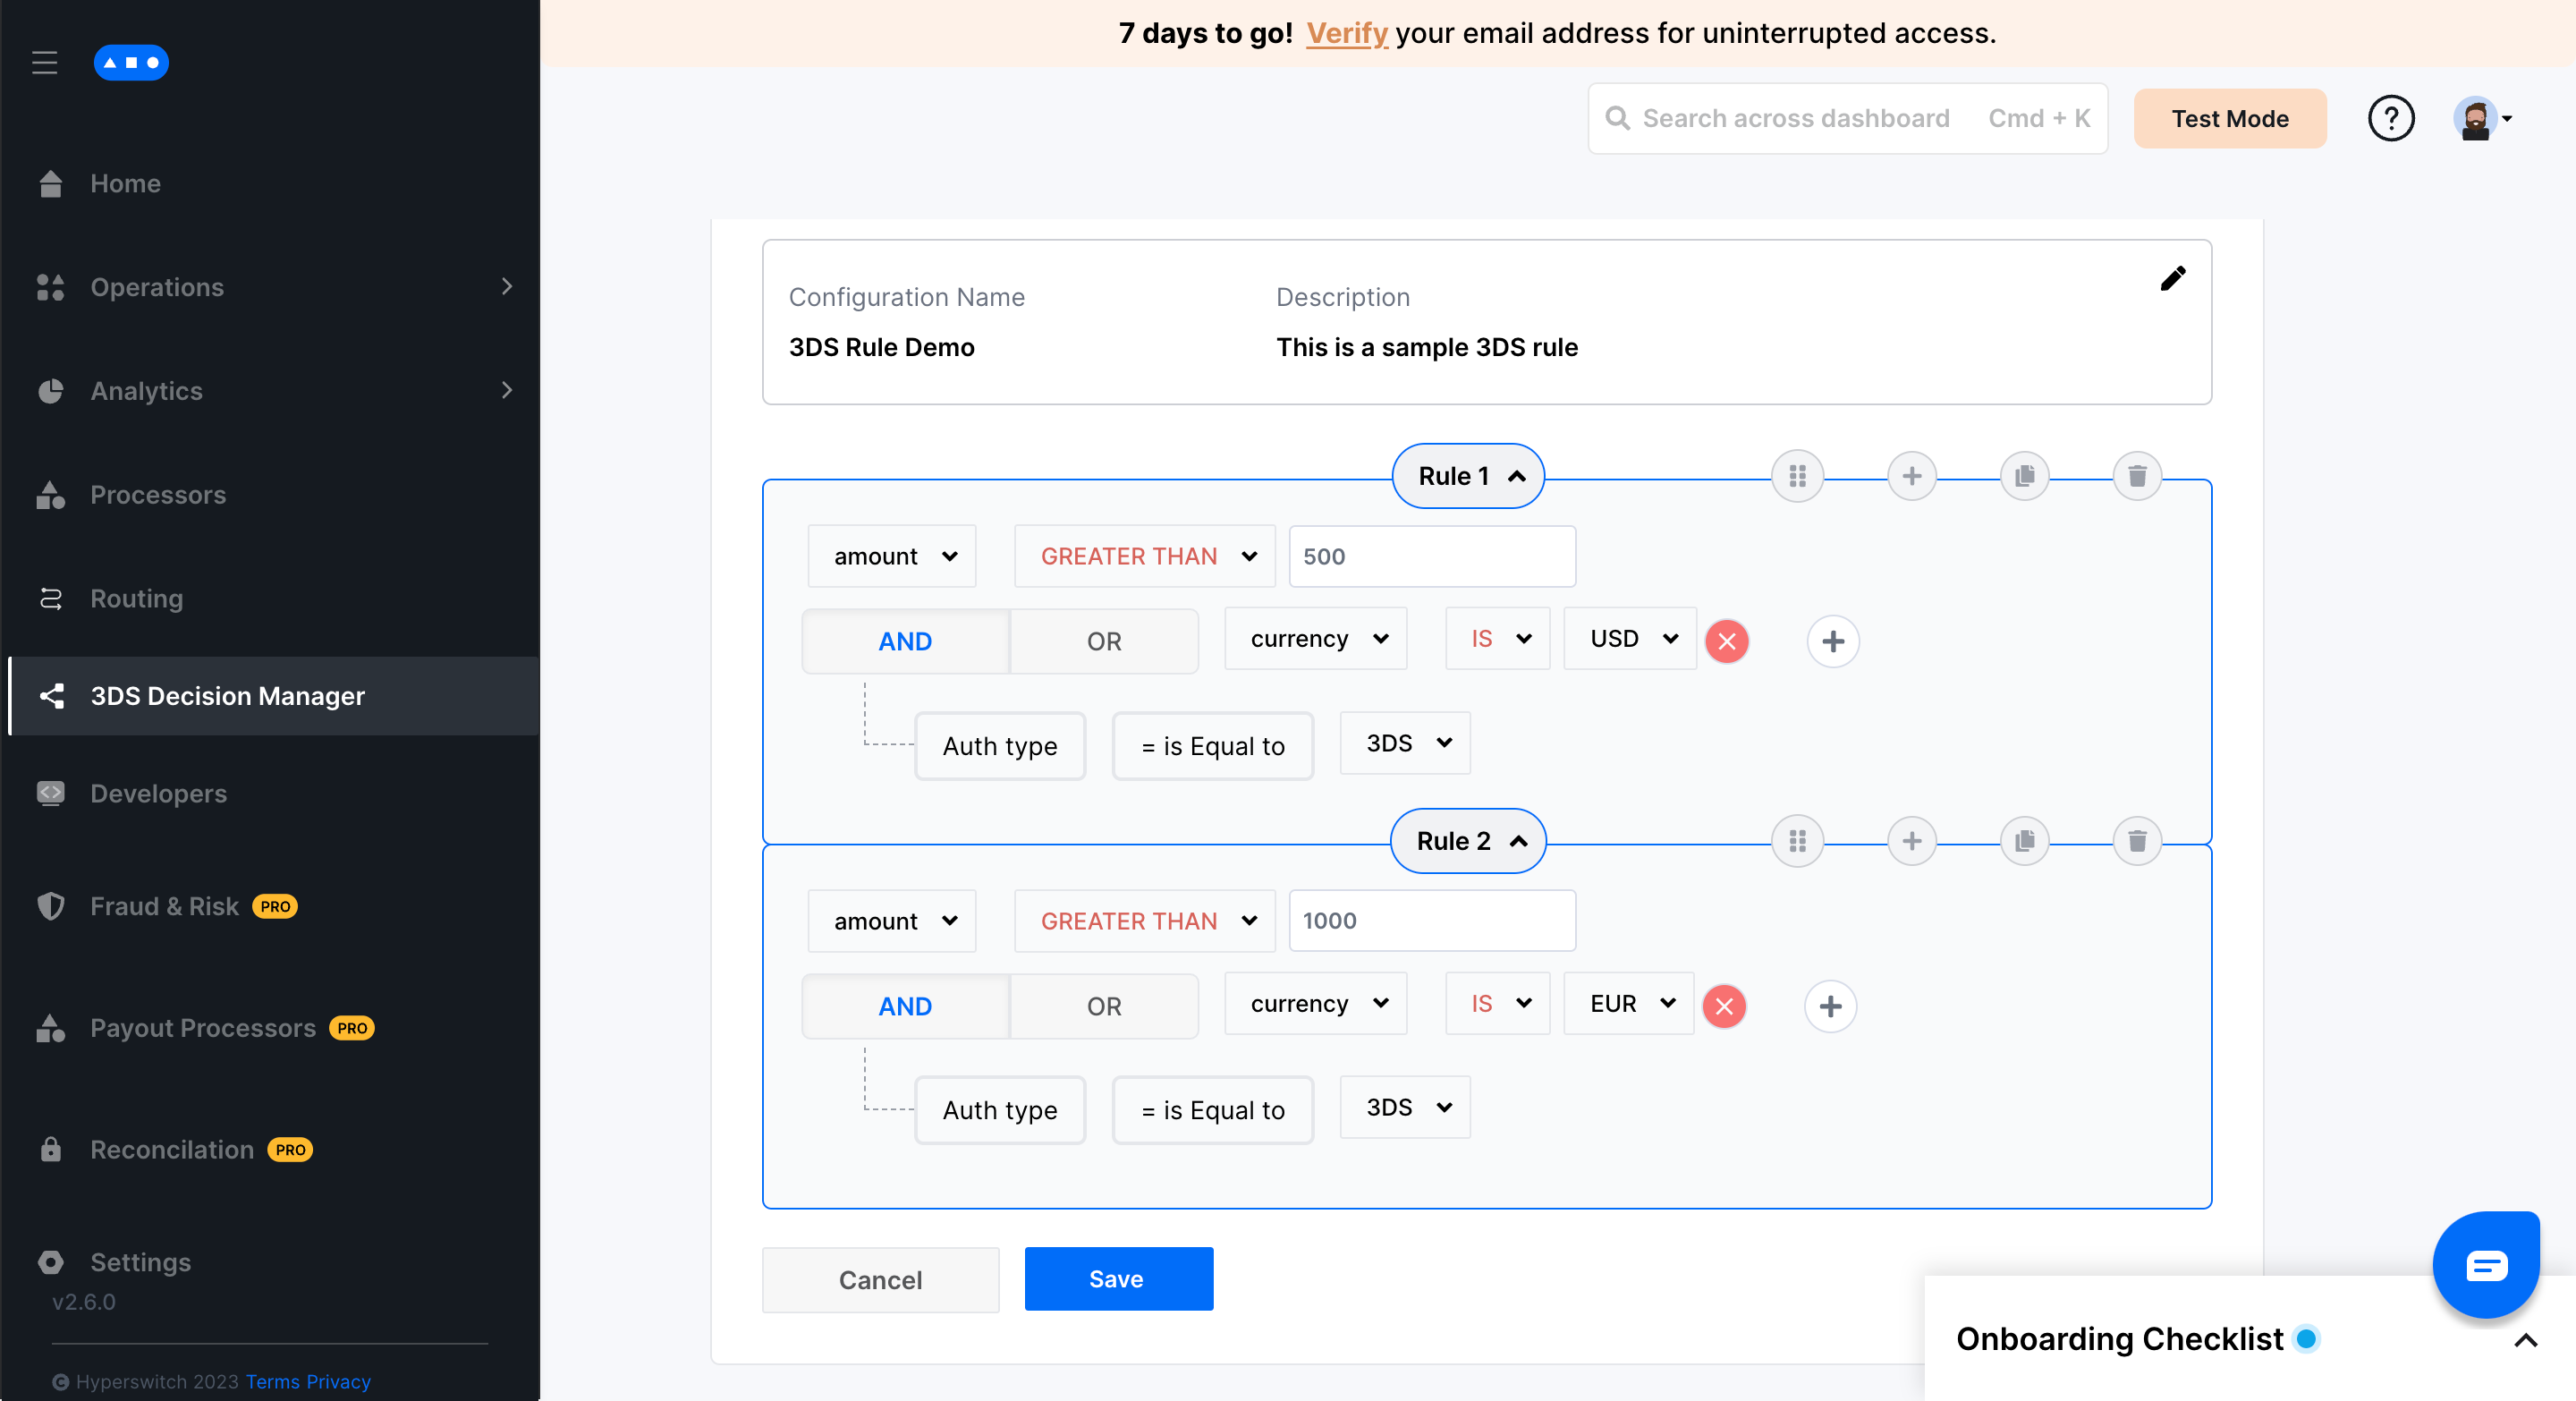The width and height of the screenshot is (2576, 1401).
Task: Select OR operator in Rule 1
Action: pyautogui.click(x=1103, y=642)
